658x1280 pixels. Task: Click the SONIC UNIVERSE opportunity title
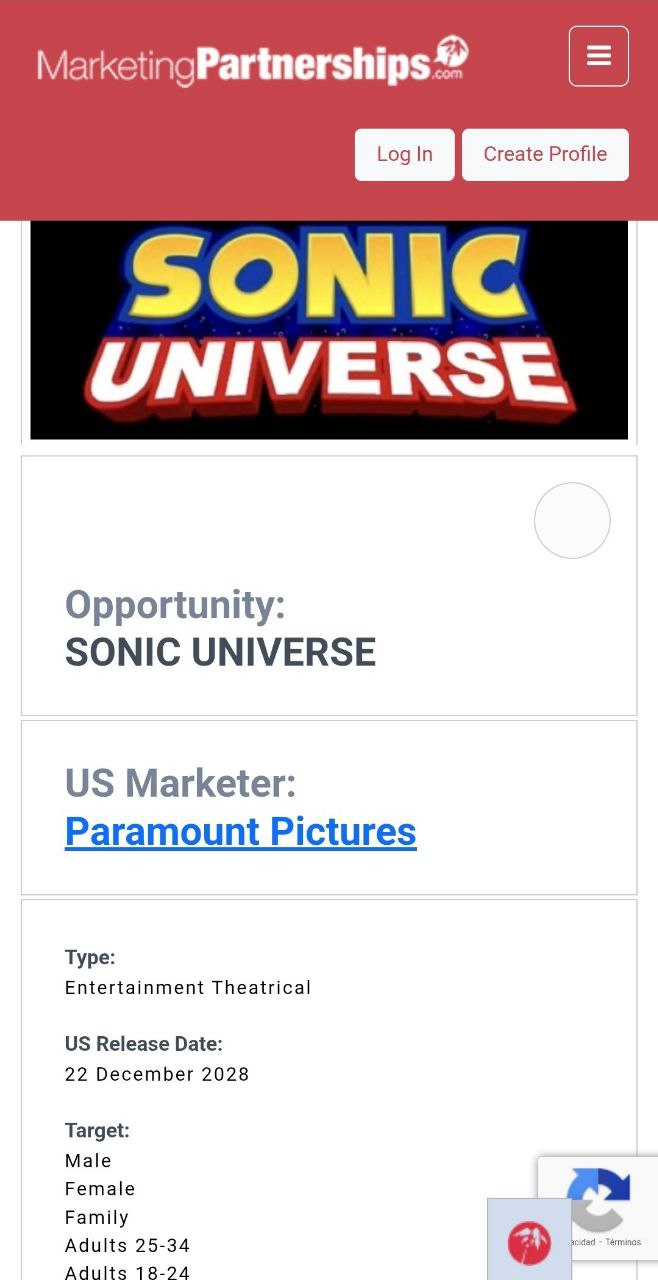[220, 653]
